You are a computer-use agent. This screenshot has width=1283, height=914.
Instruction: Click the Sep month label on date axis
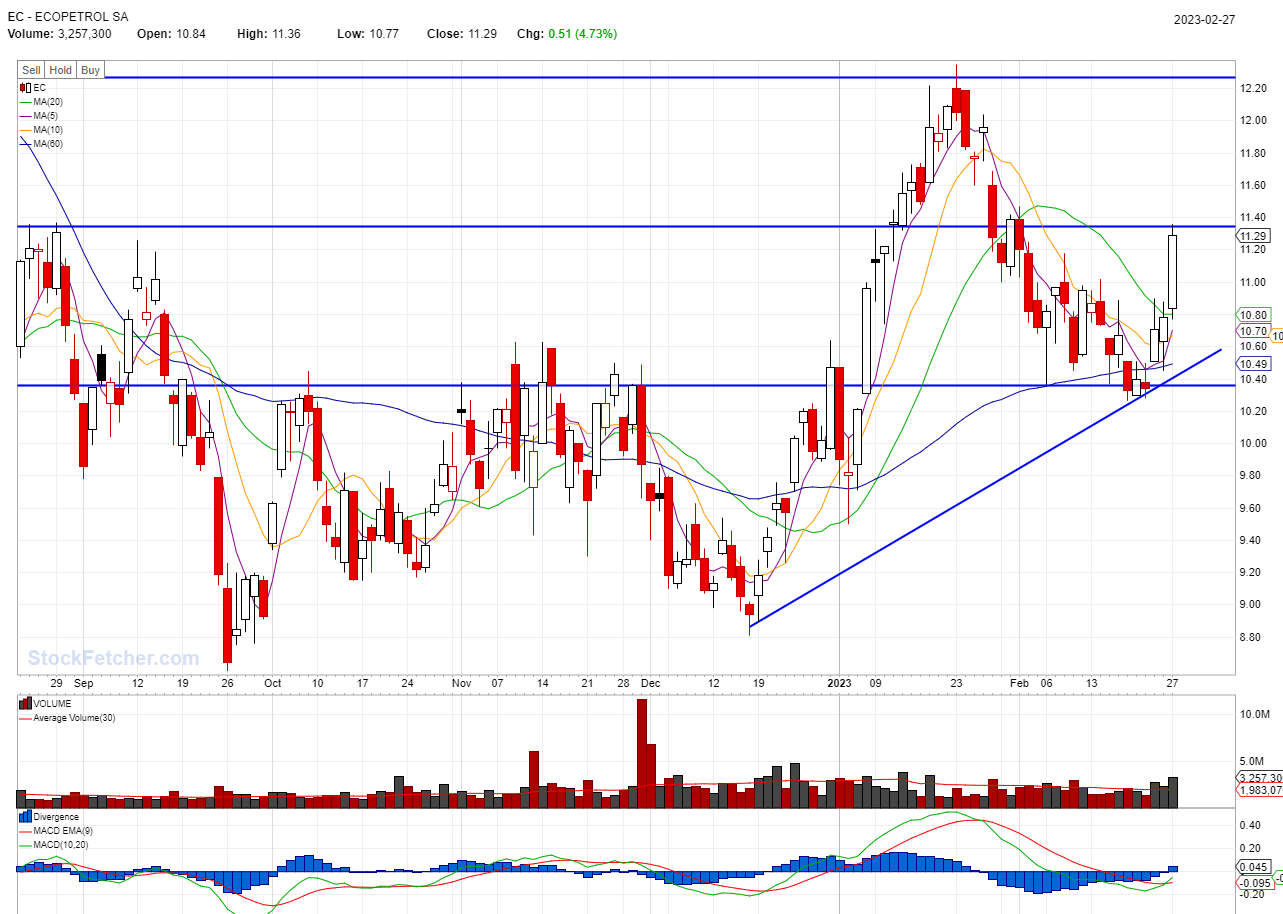[83, 683]
